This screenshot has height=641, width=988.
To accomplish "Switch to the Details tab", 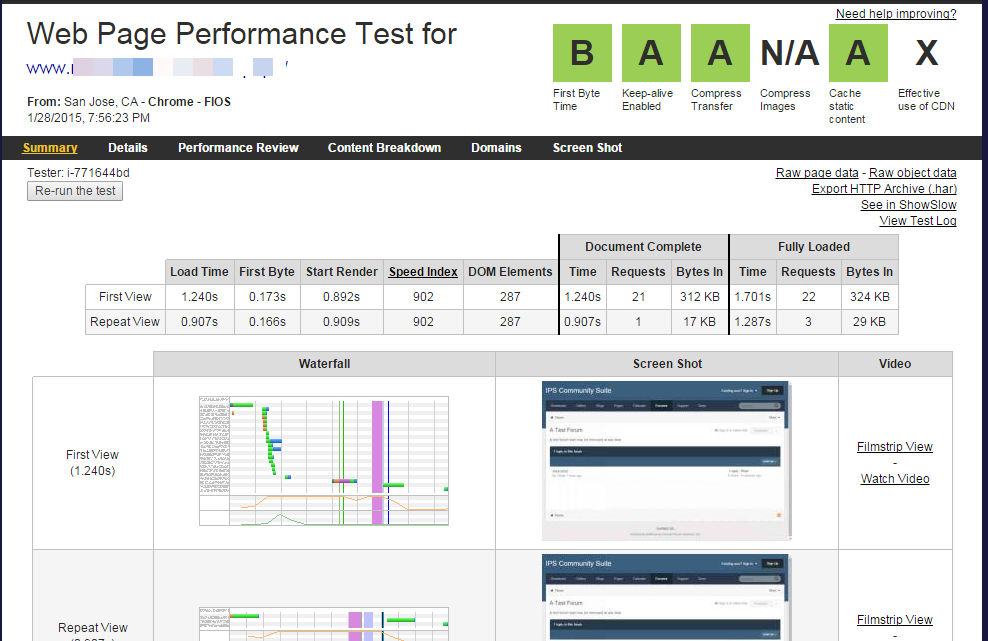I will (x=128, y=148).
